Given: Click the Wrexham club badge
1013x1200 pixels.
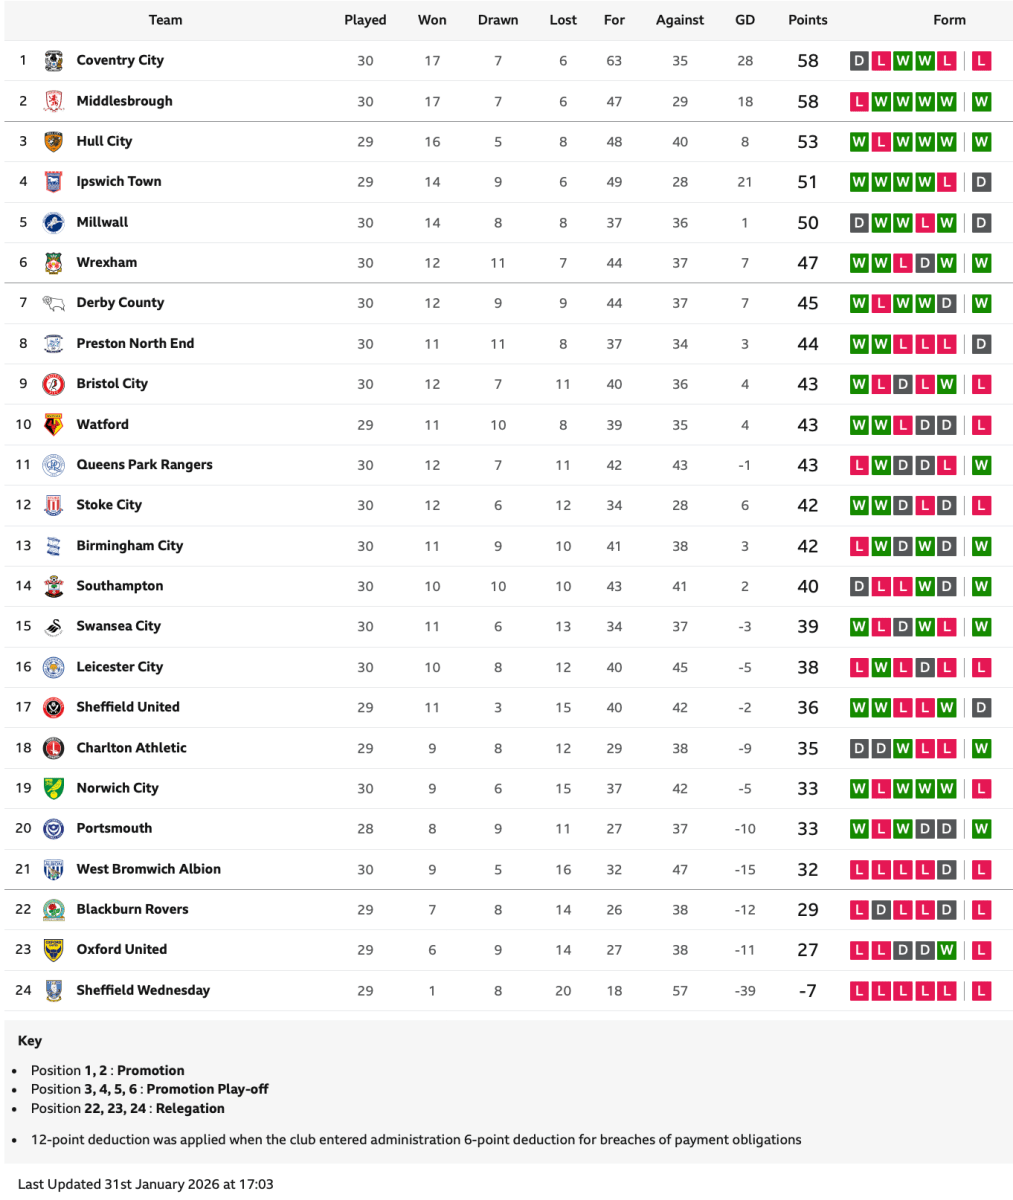Looking at the screenshot, I should point(54,263).
